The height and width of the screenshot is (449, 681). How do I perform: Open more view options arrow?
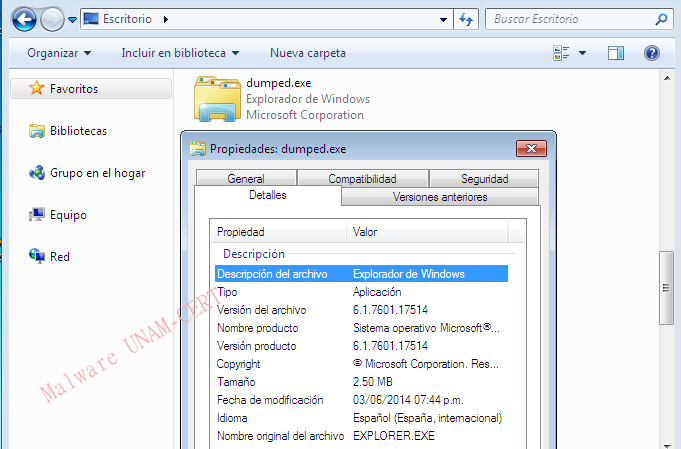pos(582,53)
